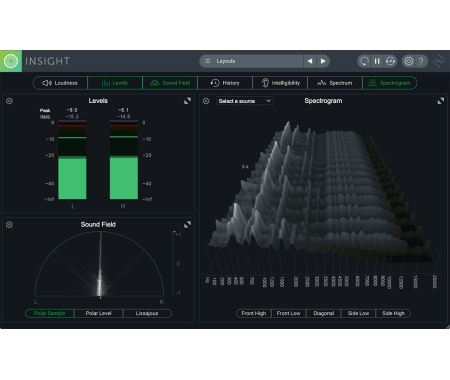This screenshot has height=380, width=450.
Task: Go to next layout arrow
Action: coord(323,61)
